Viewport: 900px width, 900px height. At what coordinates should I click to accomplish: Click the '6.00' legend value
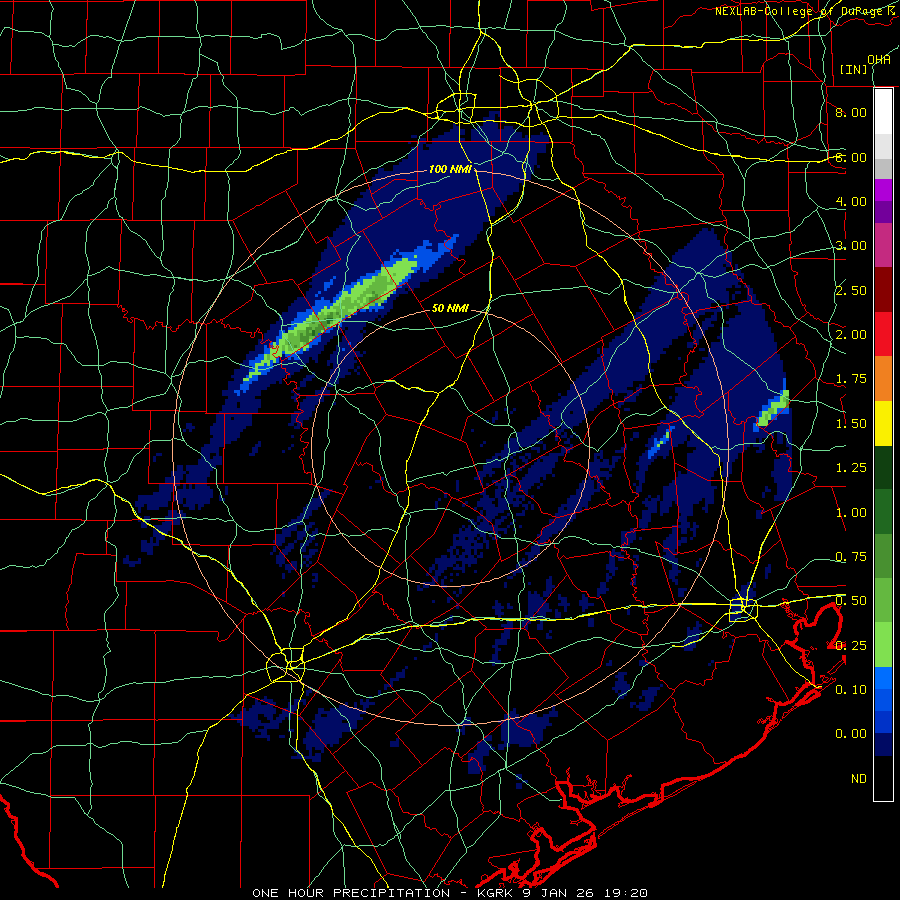(x=851, y=157)
